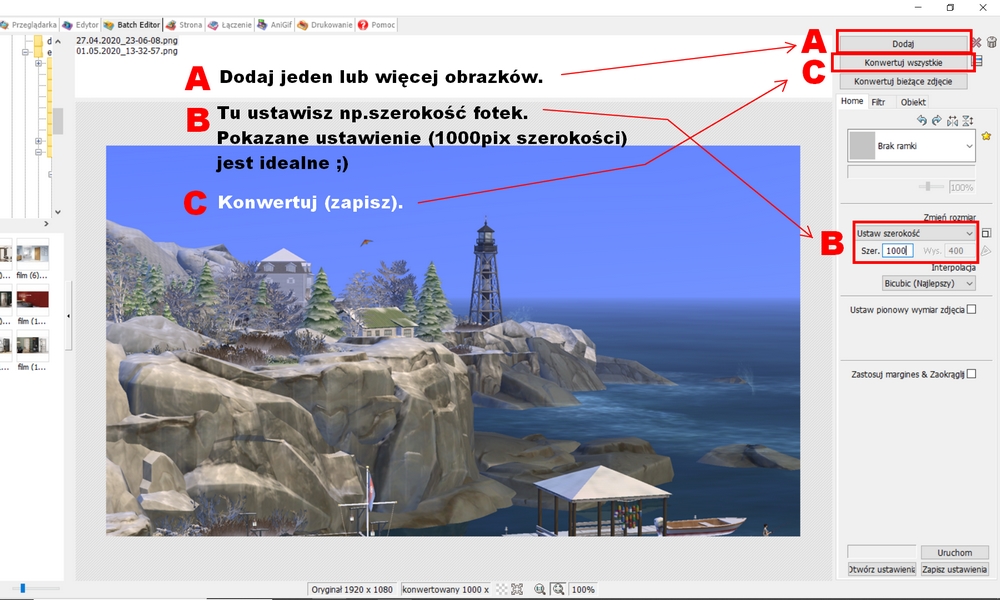Screen dimensions: 1000x600
Task: Rotate image counter-clockwise with the left arrow icon
Action: (921, 120)
